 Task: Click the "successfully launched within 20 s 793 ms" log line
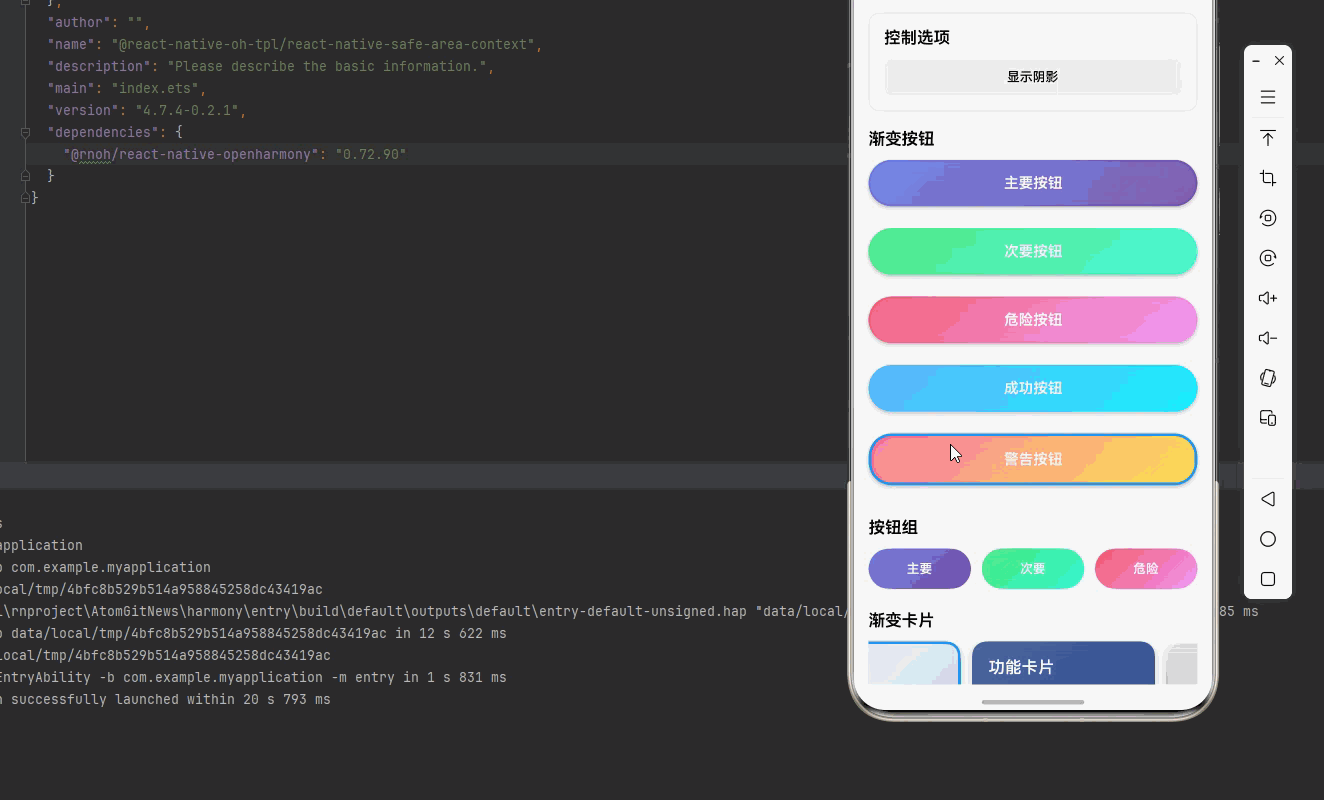[165, 699]
